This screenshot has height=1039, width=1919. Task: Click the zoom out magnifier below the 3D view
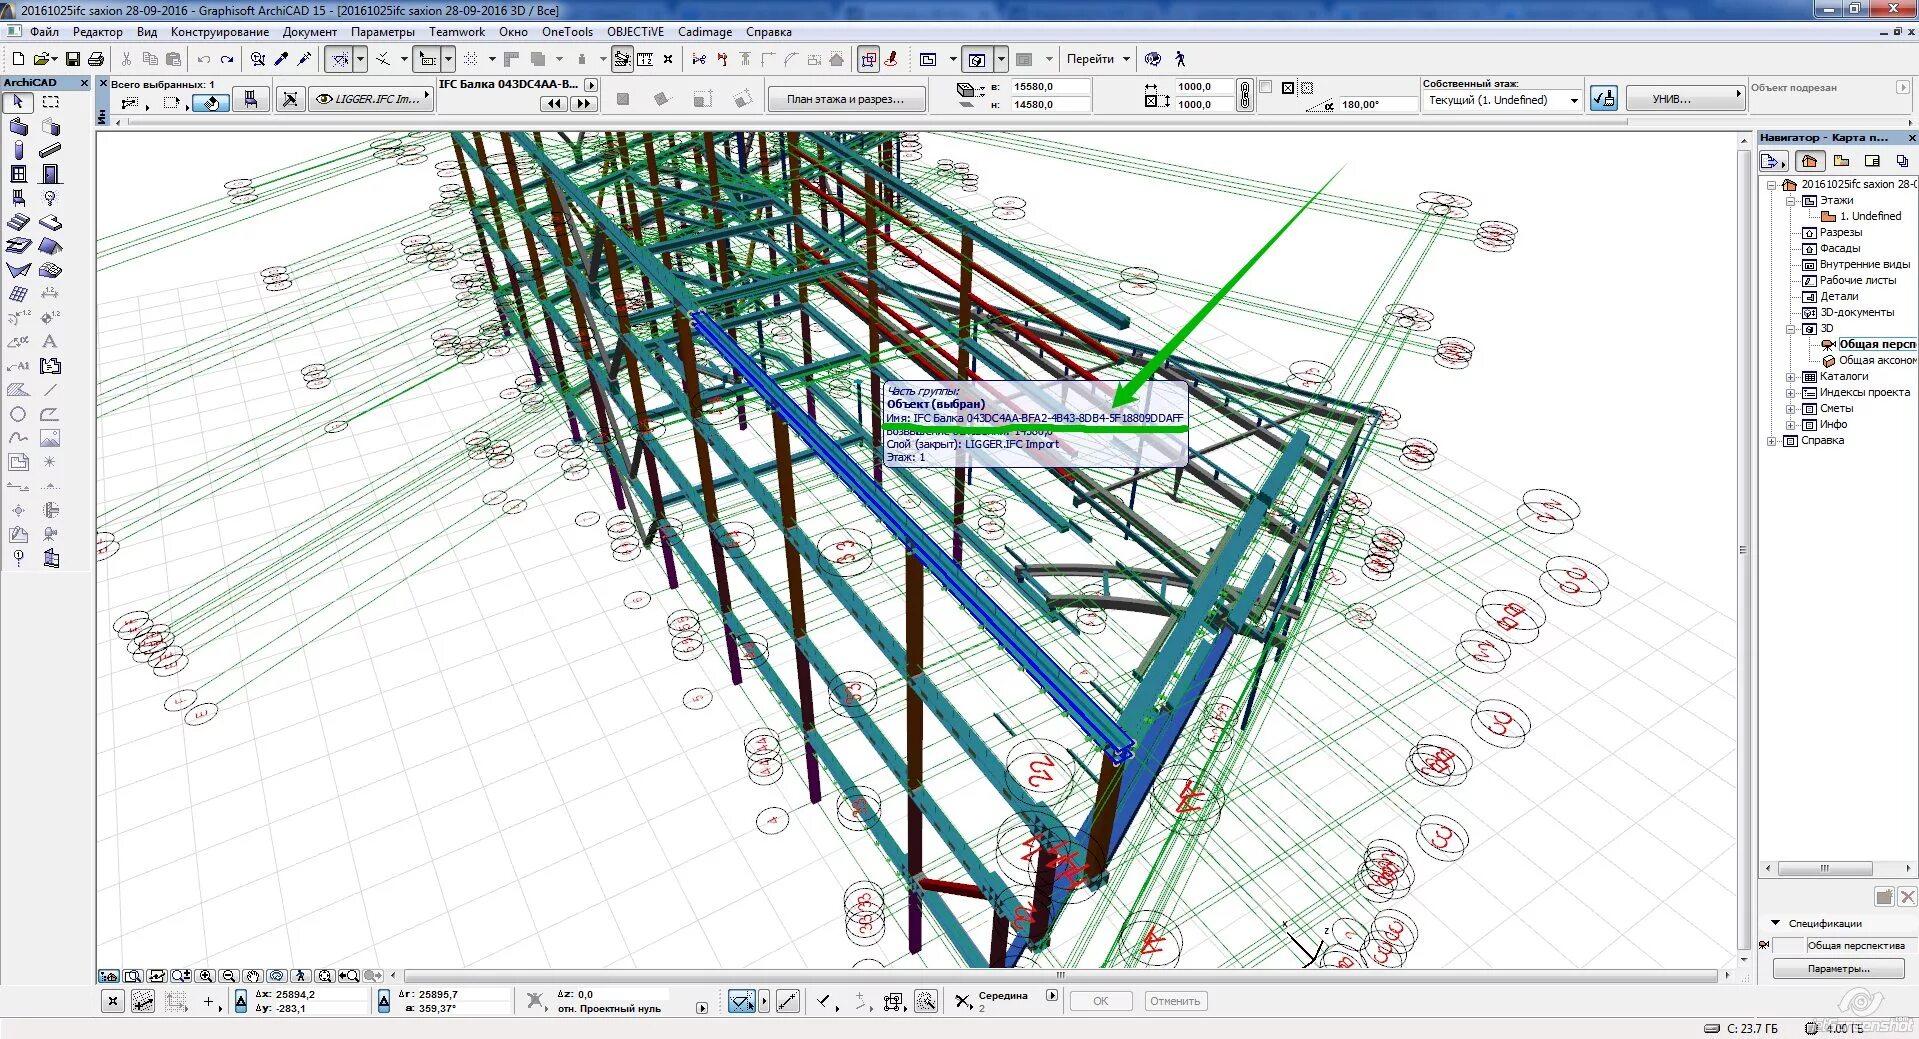(229, 976)
